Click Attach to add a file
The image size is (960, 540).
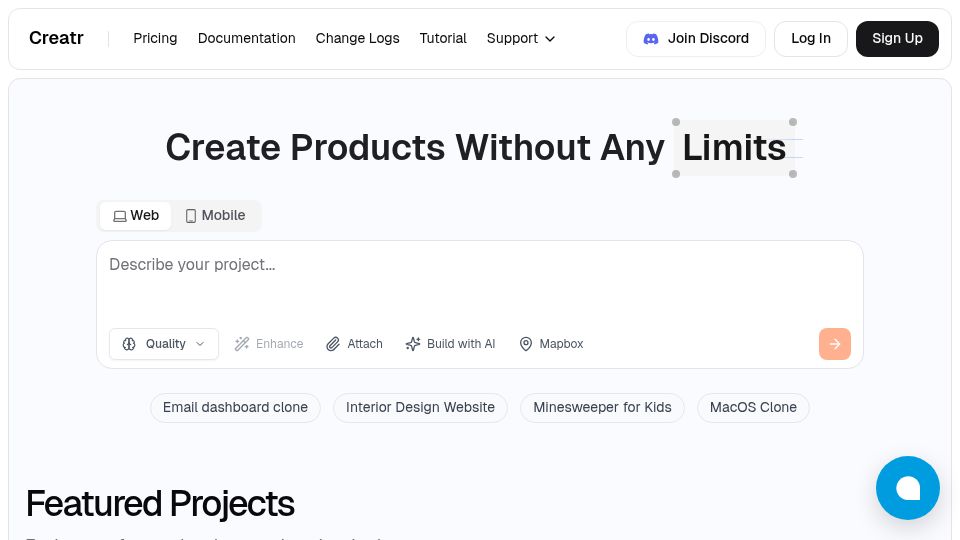[x=354, y=344]
